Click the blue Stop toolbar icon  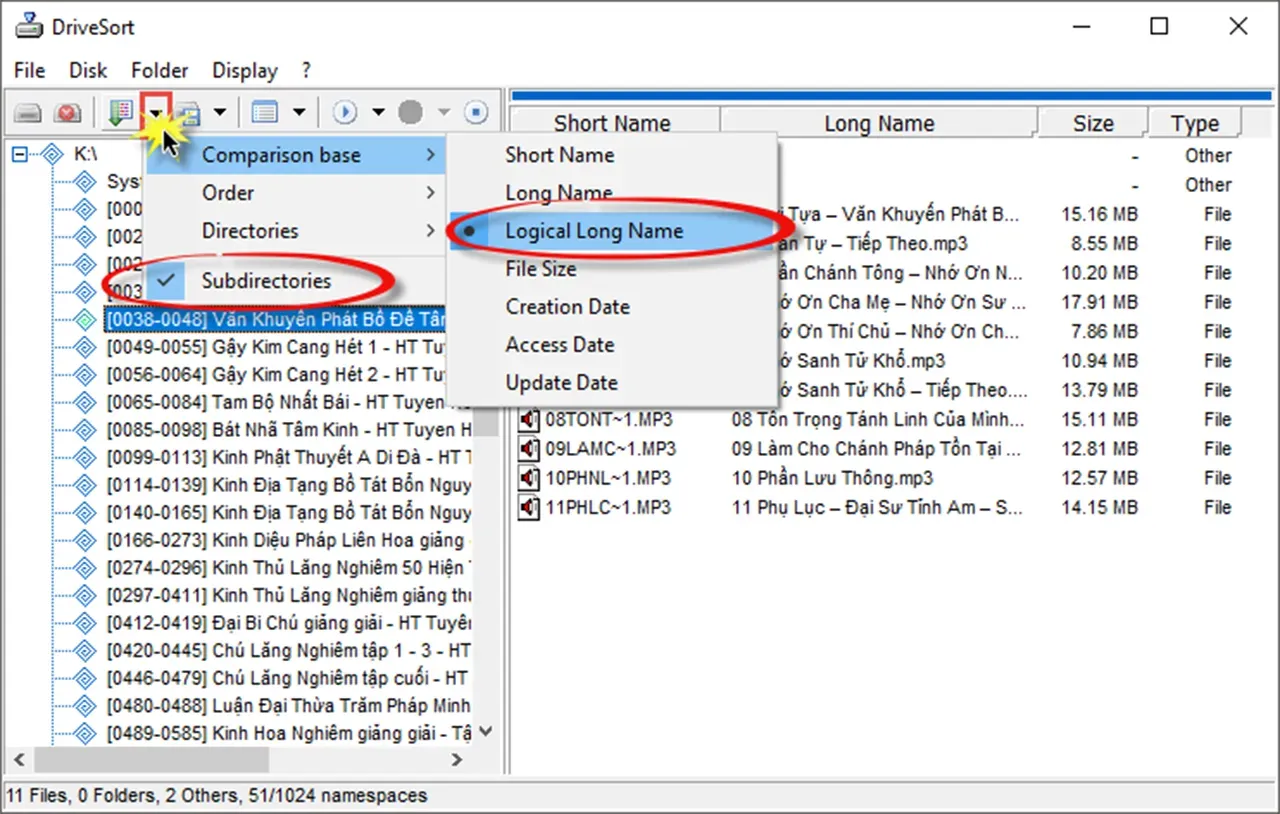(476, 112)
